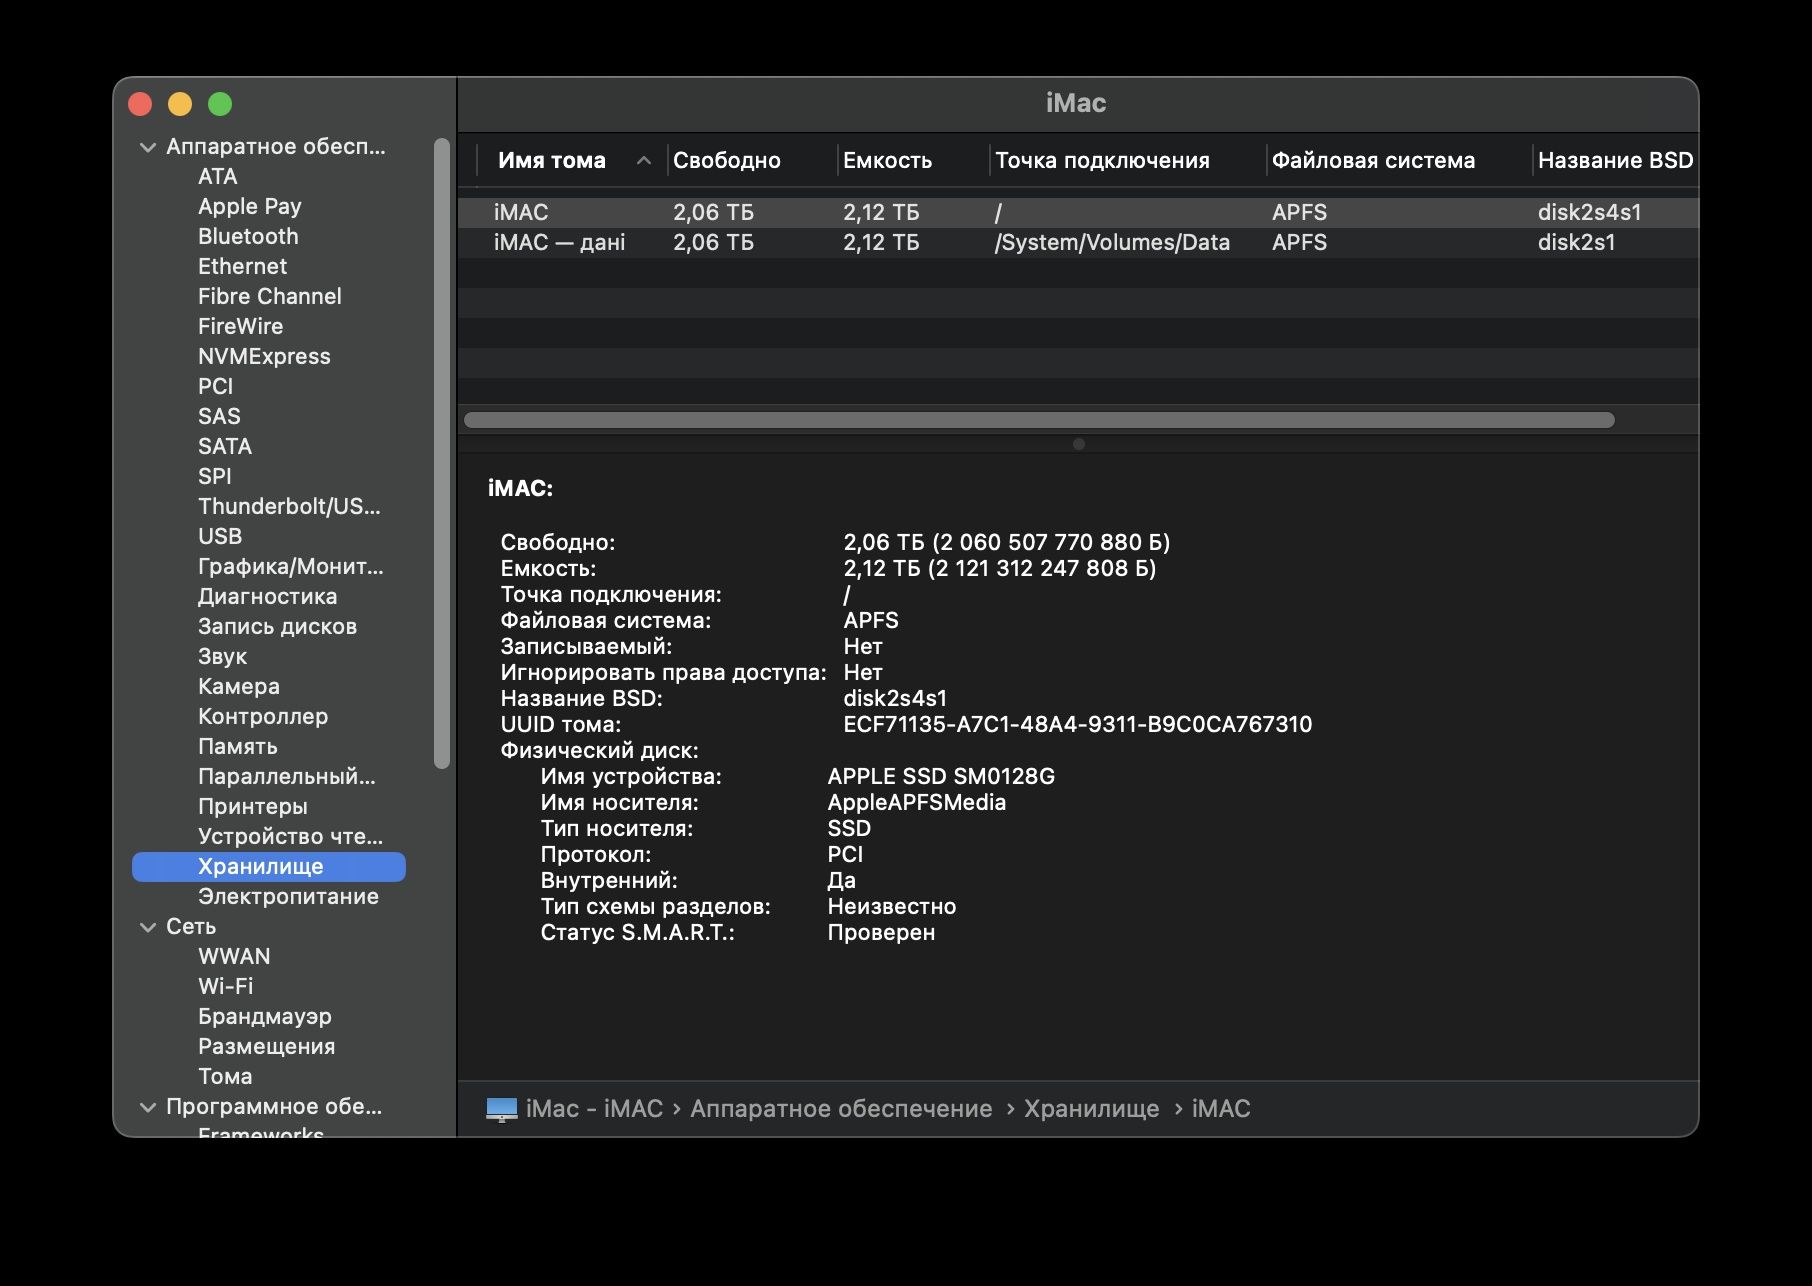Screen dimensions: 1812x1286
Task: Select the iMAC — дані volume row
Action: (1078, 243)
